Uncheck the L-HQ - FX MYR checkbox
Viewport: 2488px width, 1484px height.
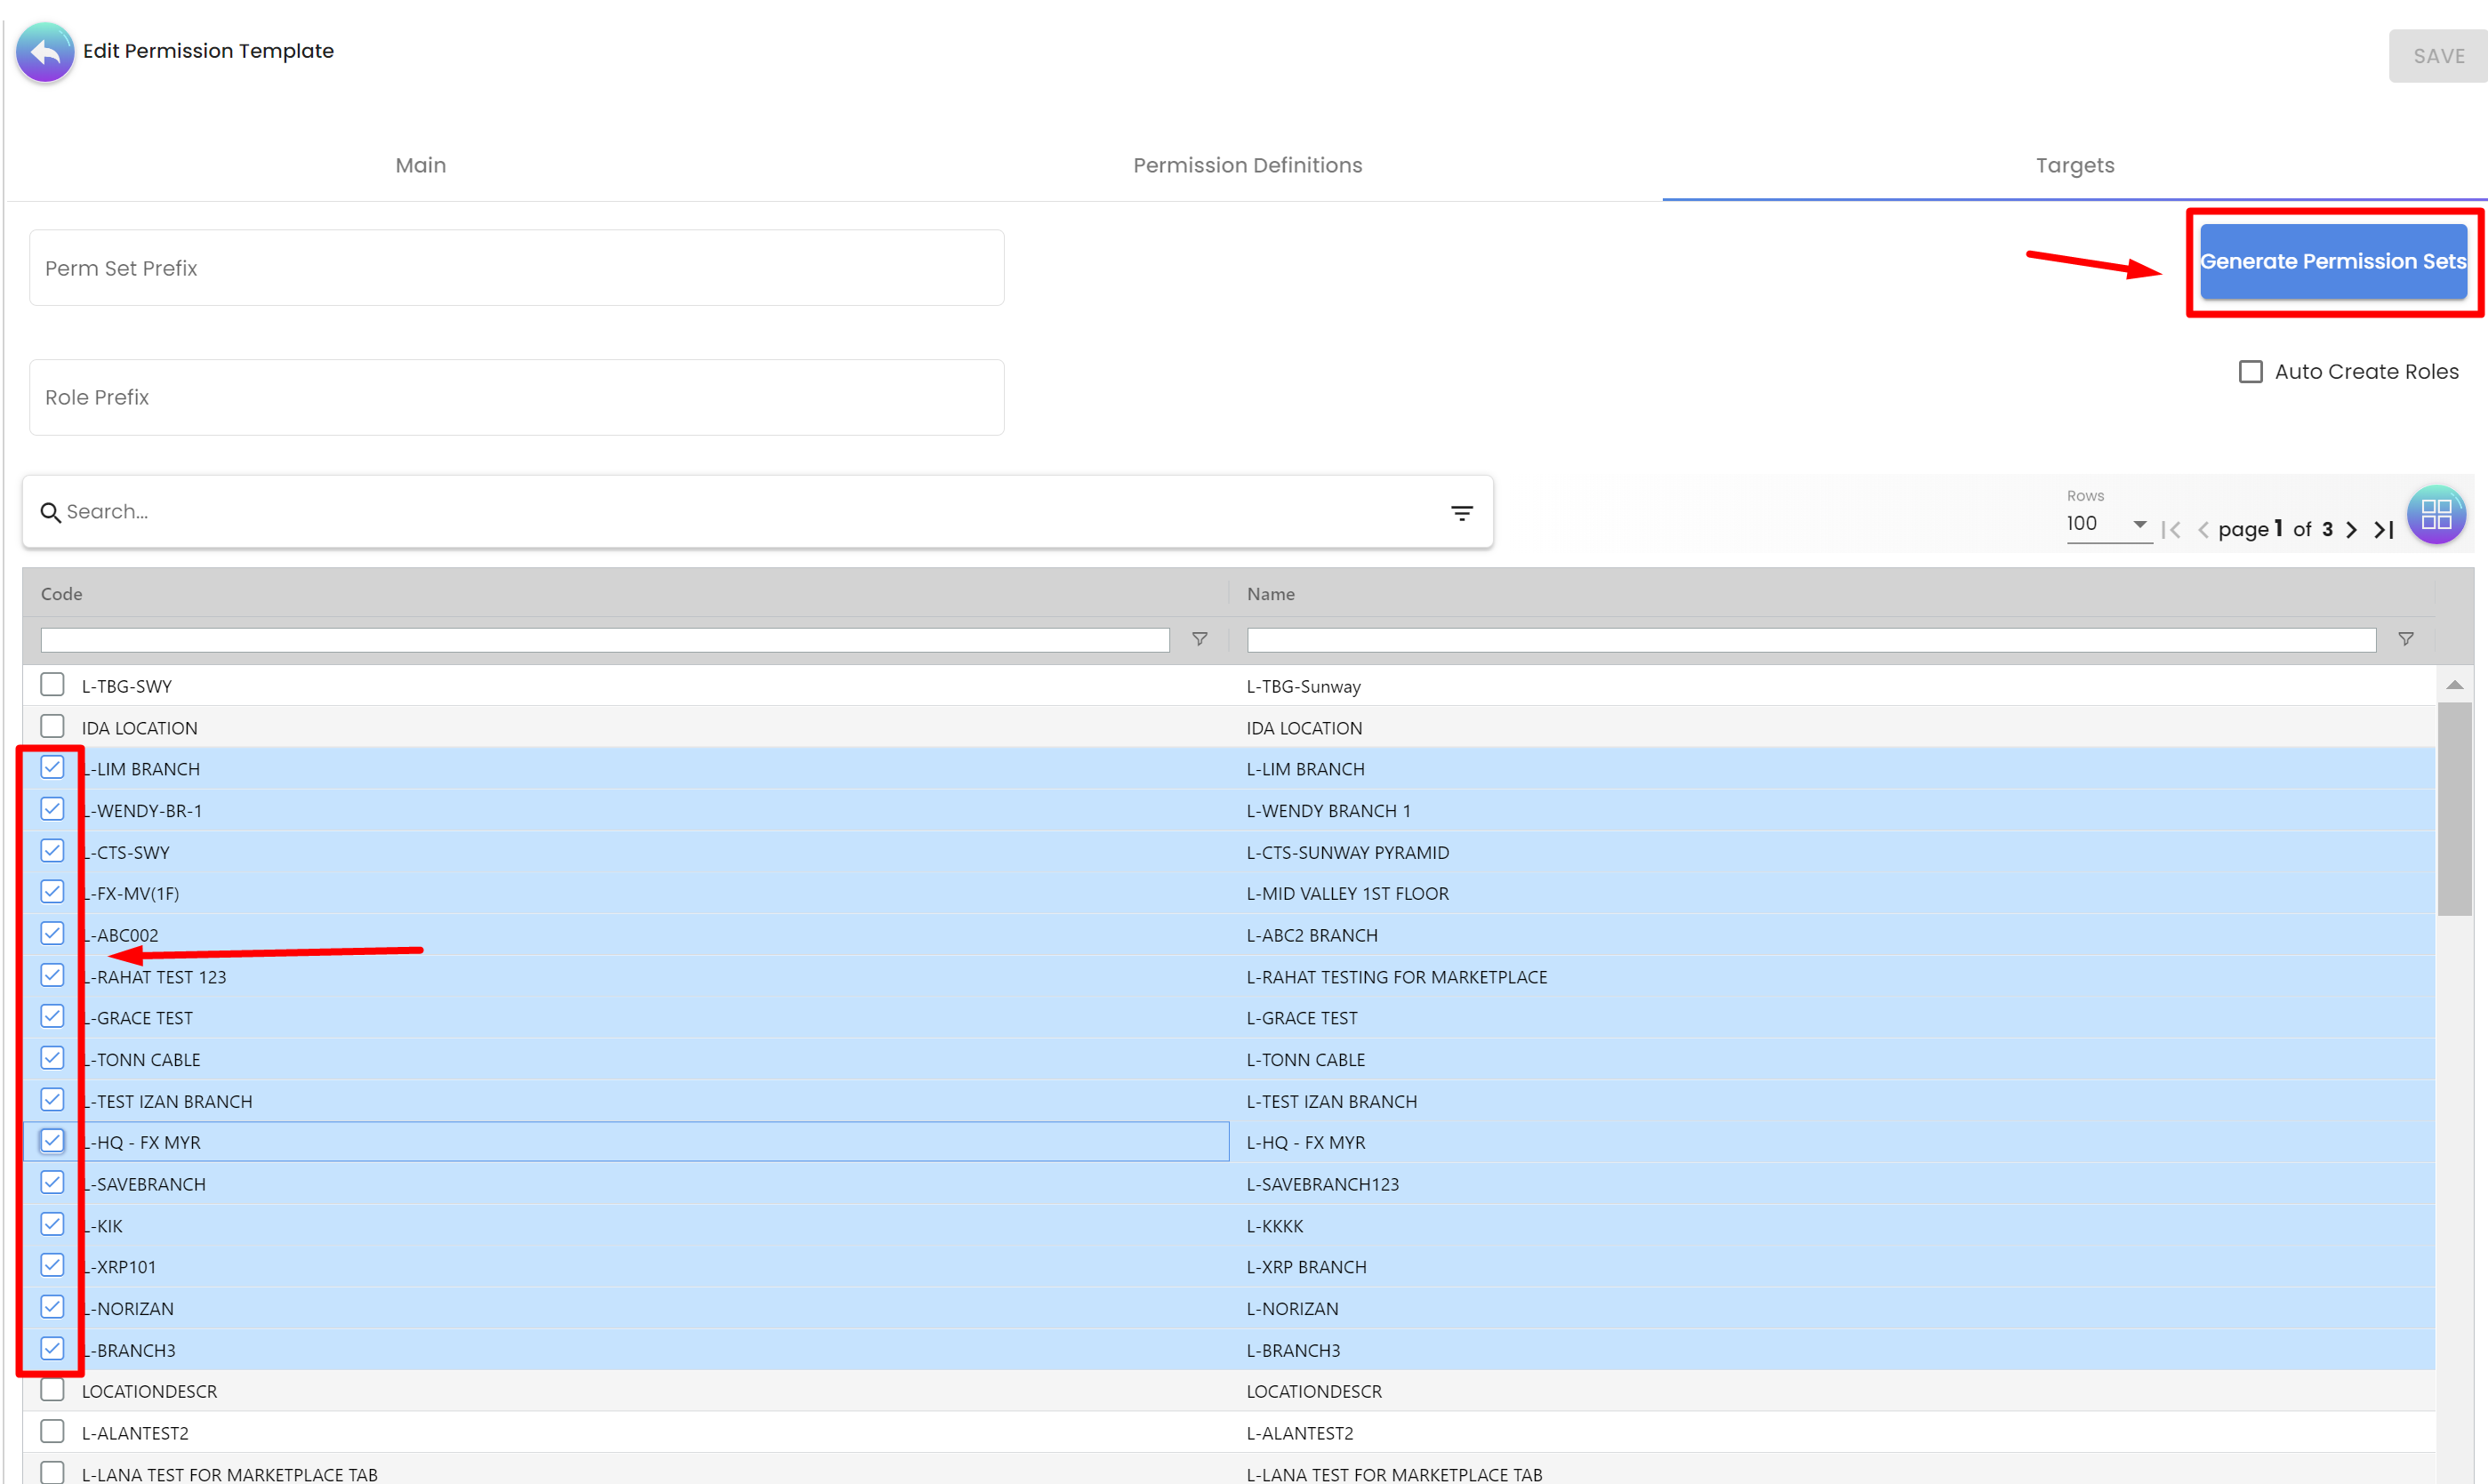pos(52,1141)
